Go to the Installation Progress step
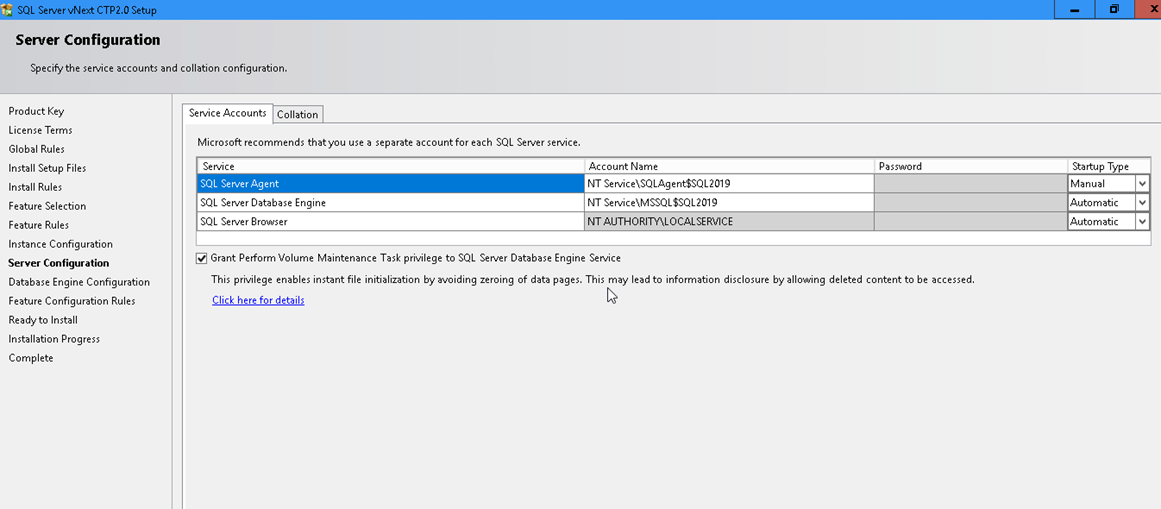 [54, 339]
